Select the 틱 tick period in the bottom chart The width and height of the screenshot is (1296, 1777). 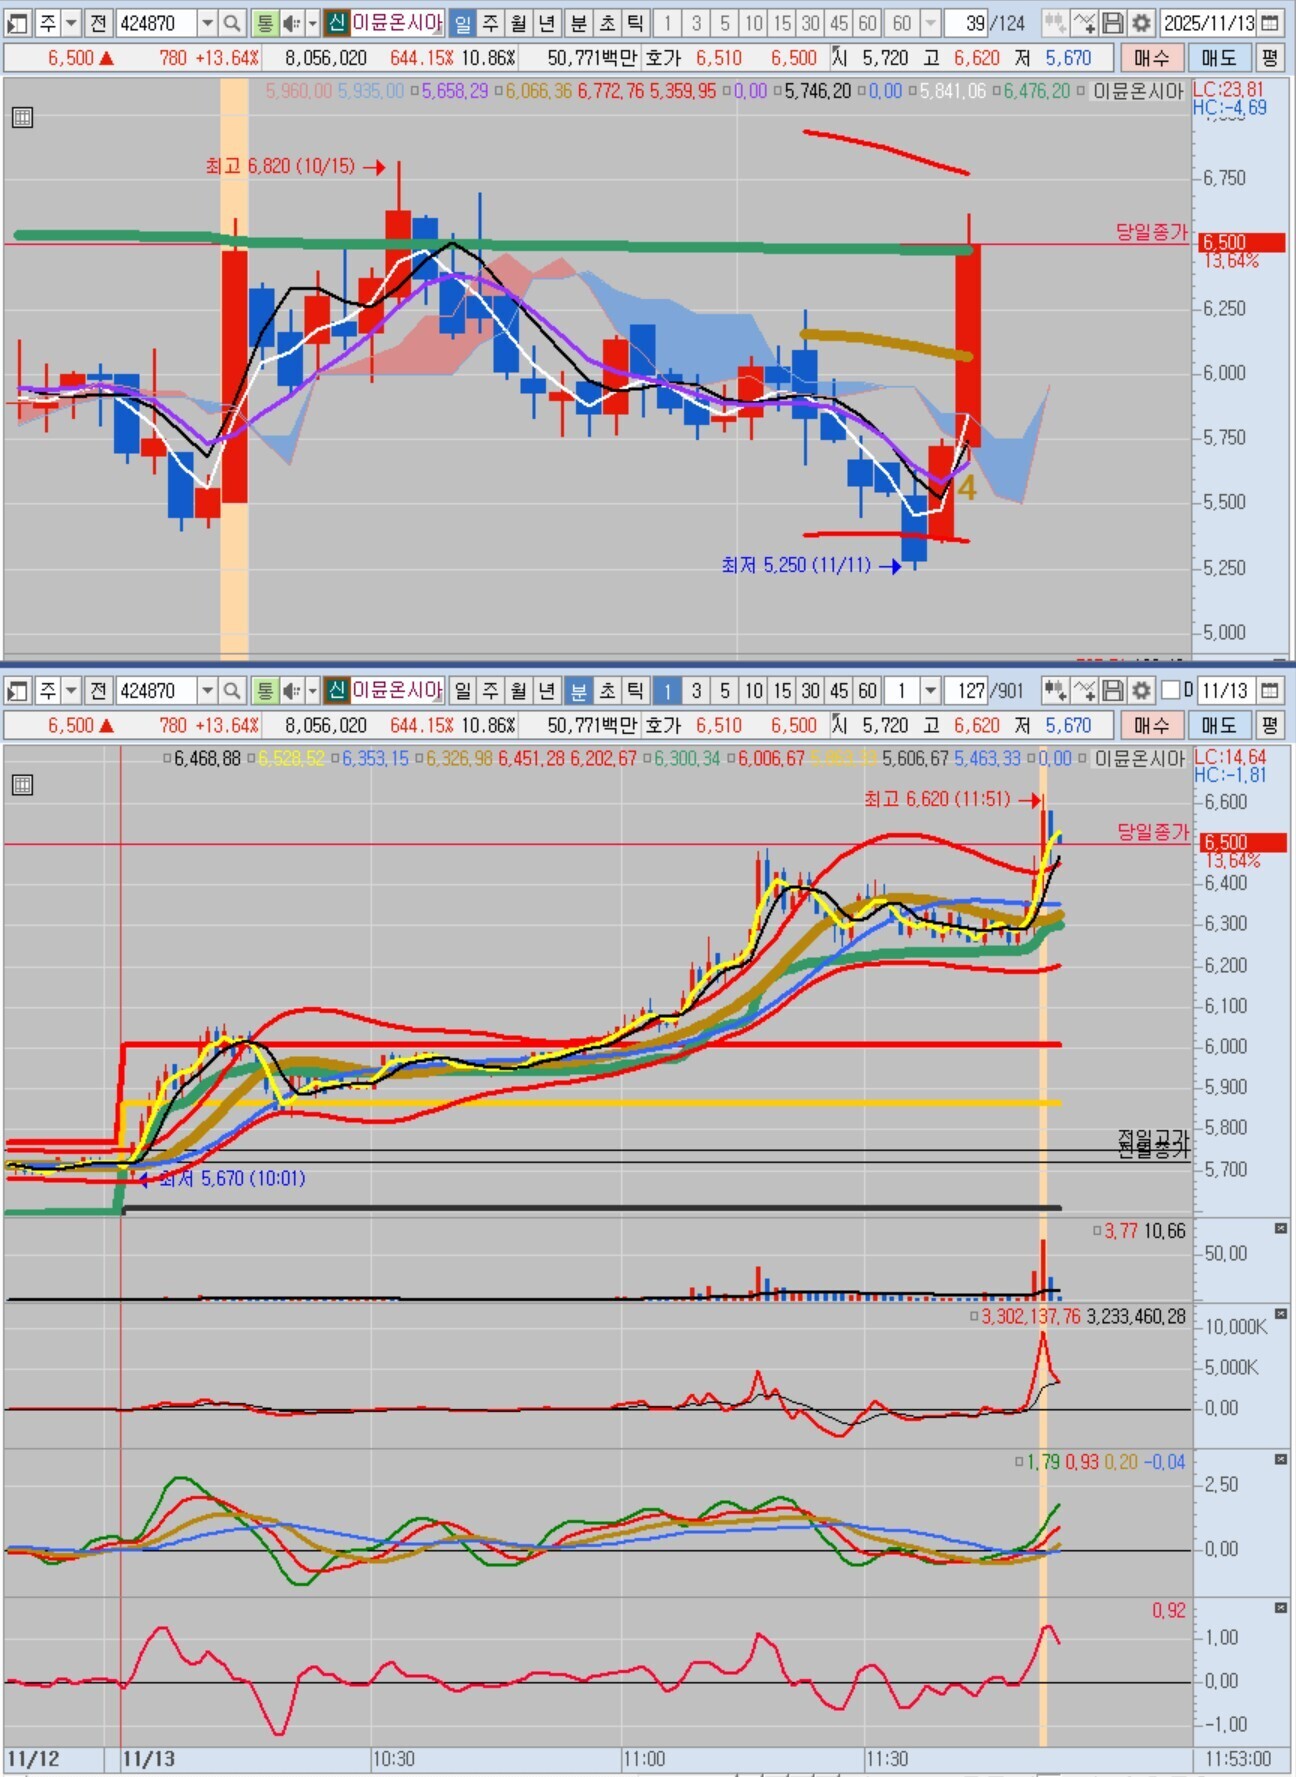[634, 690]
